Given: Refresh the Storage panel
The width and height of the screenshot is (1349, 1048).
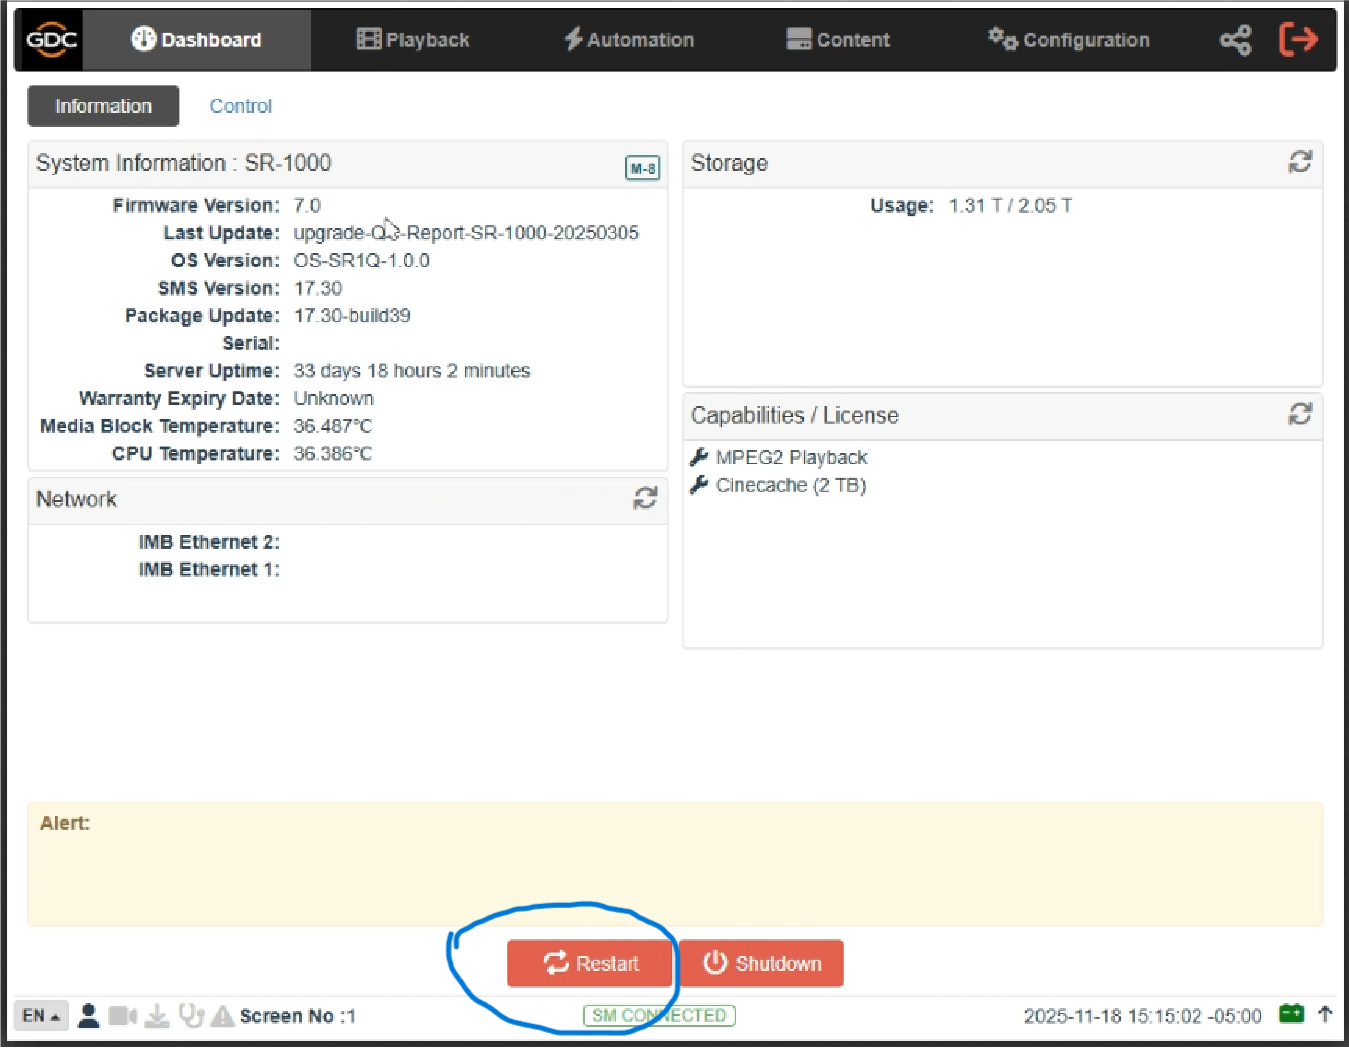Looking at the screenshot, I should tap(1299, 162).
